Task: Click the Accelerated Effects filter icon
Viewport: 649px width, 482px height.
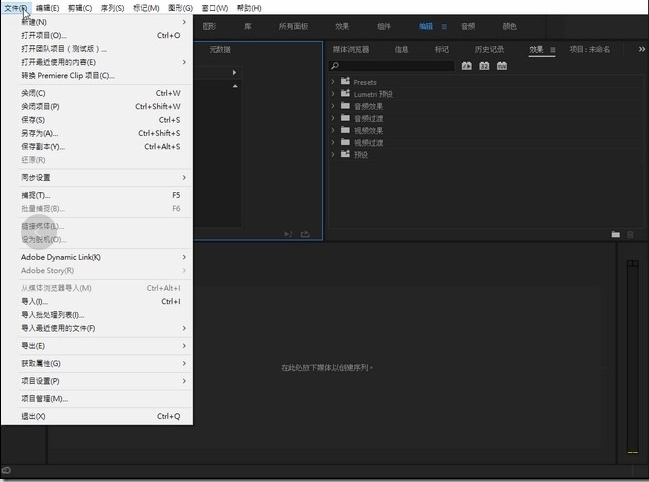Action: pyautogui.click(x=466, y=66)
